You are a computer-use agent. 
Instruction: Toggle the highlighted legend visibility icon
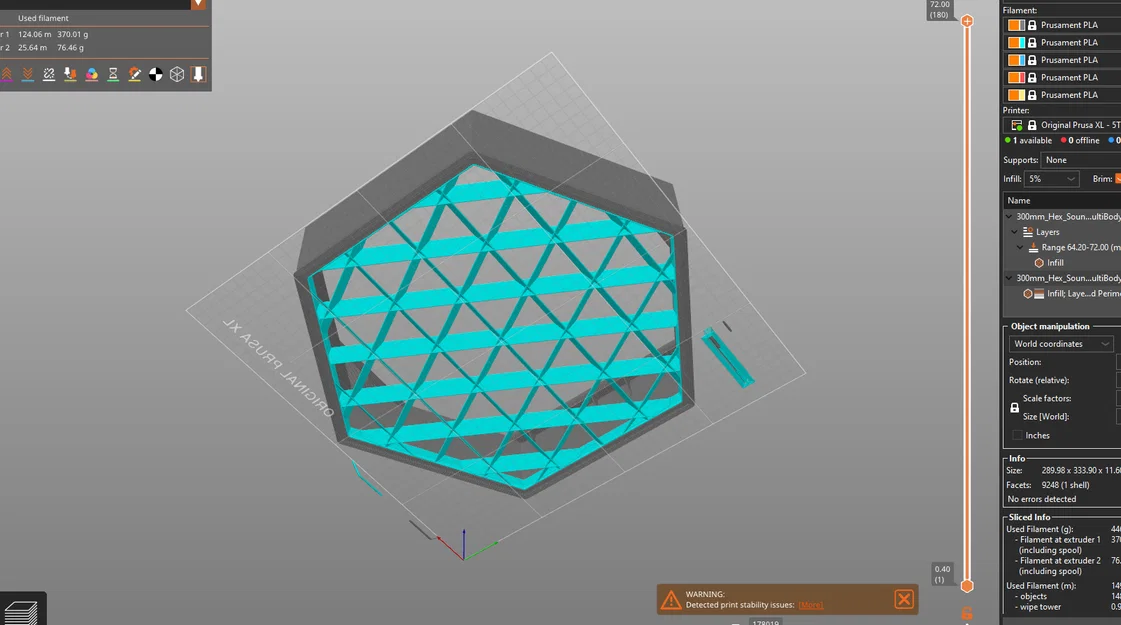click(198, 74)
